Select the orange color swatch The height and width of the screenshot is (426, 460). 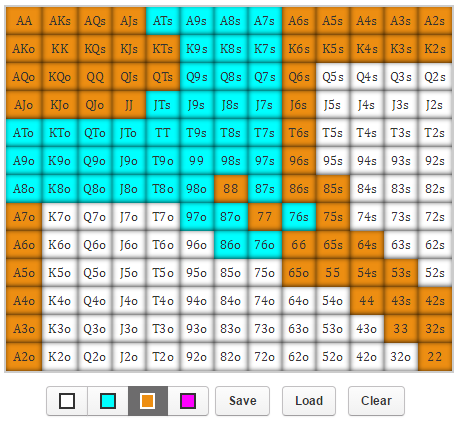[148, 401]
